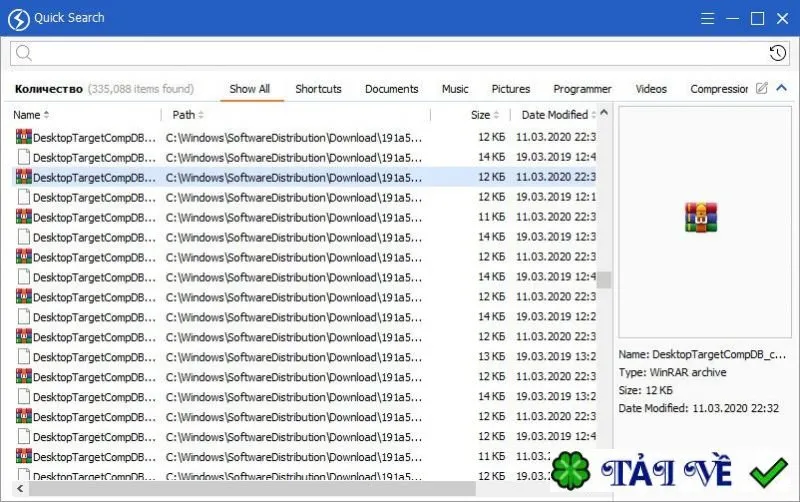Screen dimensions: 800x502
Task: Select the first WinRAR DesktopTargetCompDB file icon
Action: tap(23, 137)
